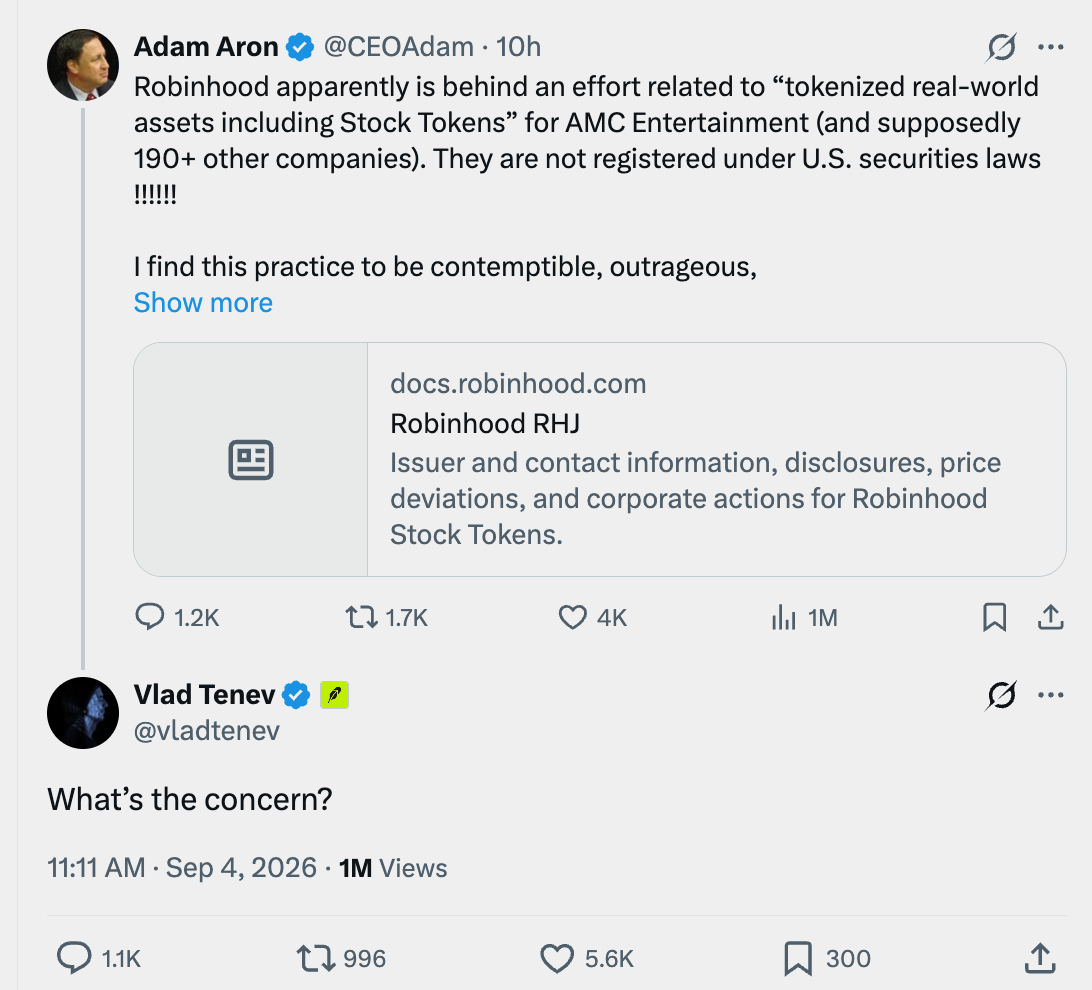This screenshot has height=990, width=1092.
Task: Open more options on Adam Aron's post
Action: click(1050, 47)
